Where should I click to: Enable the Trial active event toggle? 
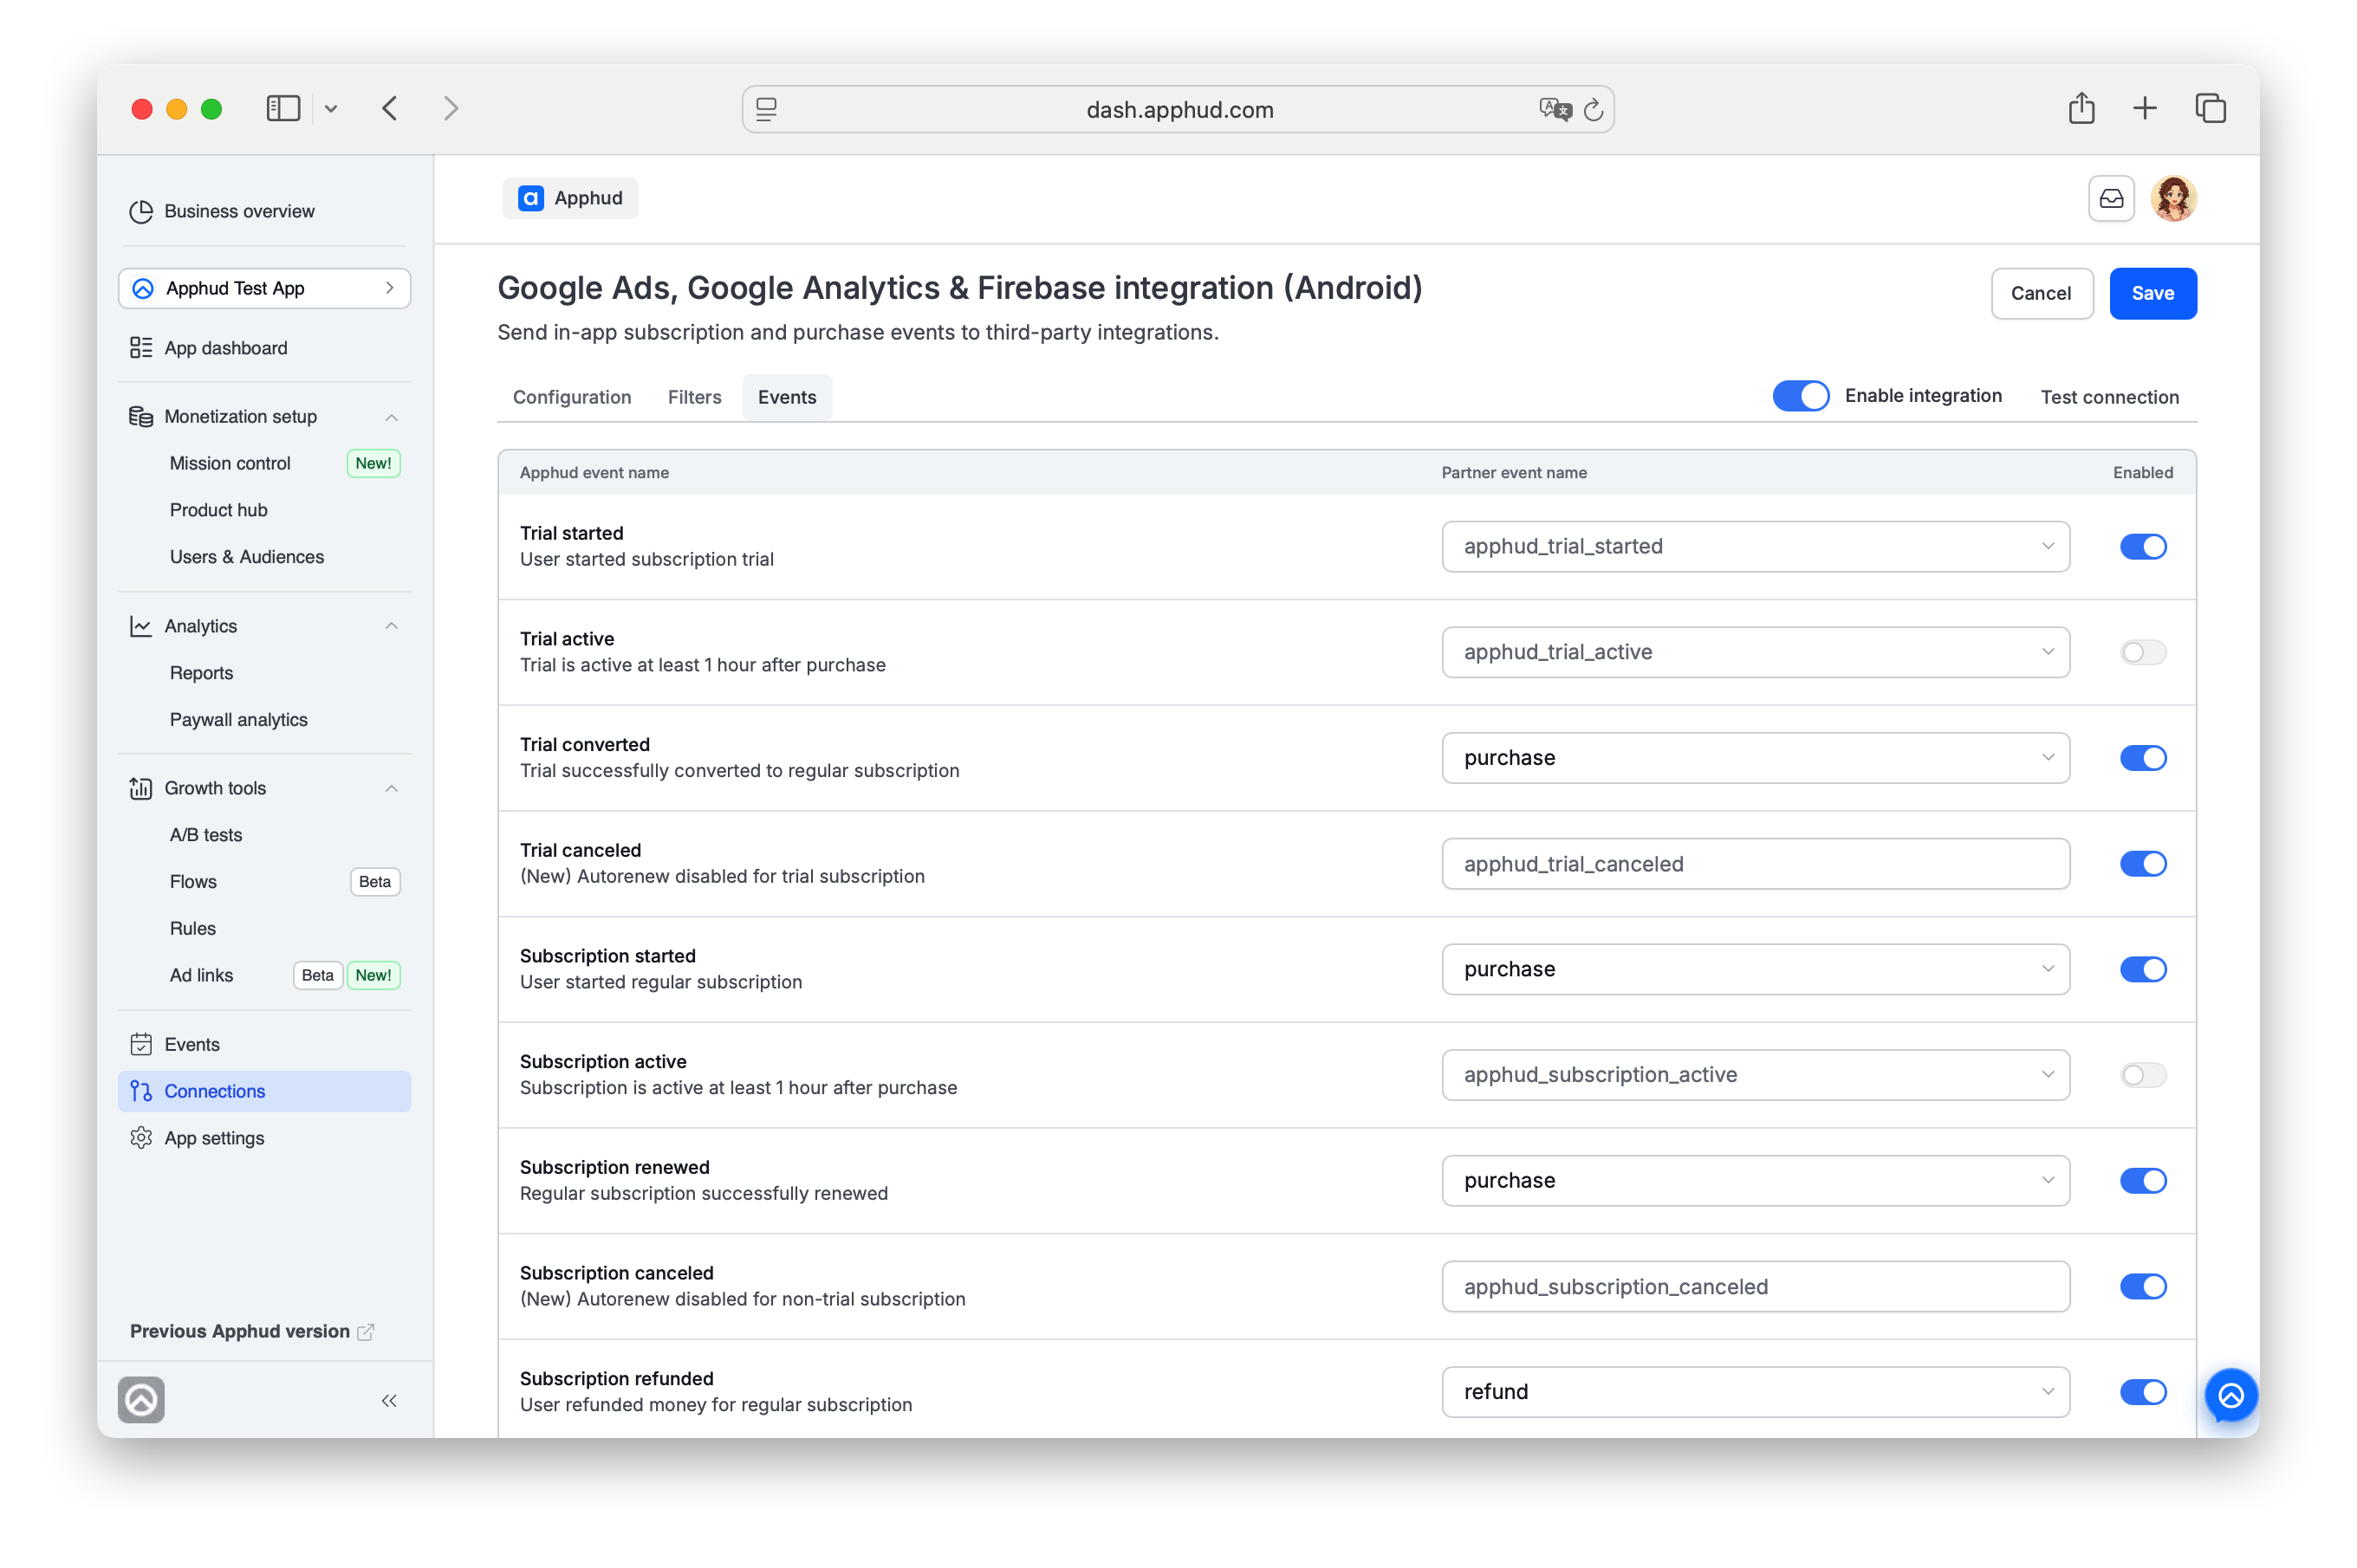2142,652
